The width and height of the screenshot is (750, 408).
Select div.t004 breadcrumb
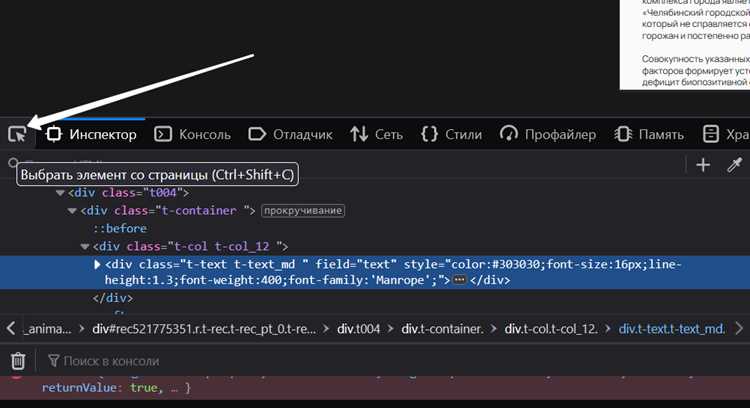click(359, 329)
